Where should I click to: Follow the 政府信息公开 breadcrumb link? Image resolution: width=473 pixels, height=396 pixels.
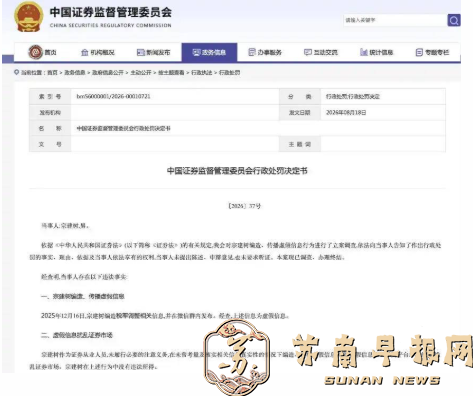(108, 72)
